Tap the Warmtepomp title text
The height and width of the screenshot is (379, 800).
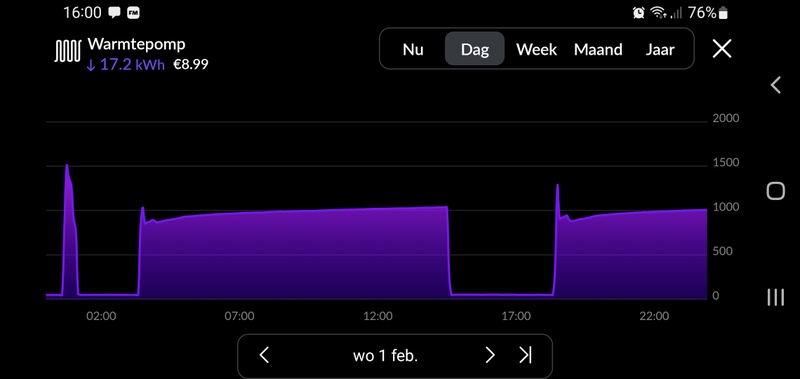pyautogui.click(x=136, y=44)
